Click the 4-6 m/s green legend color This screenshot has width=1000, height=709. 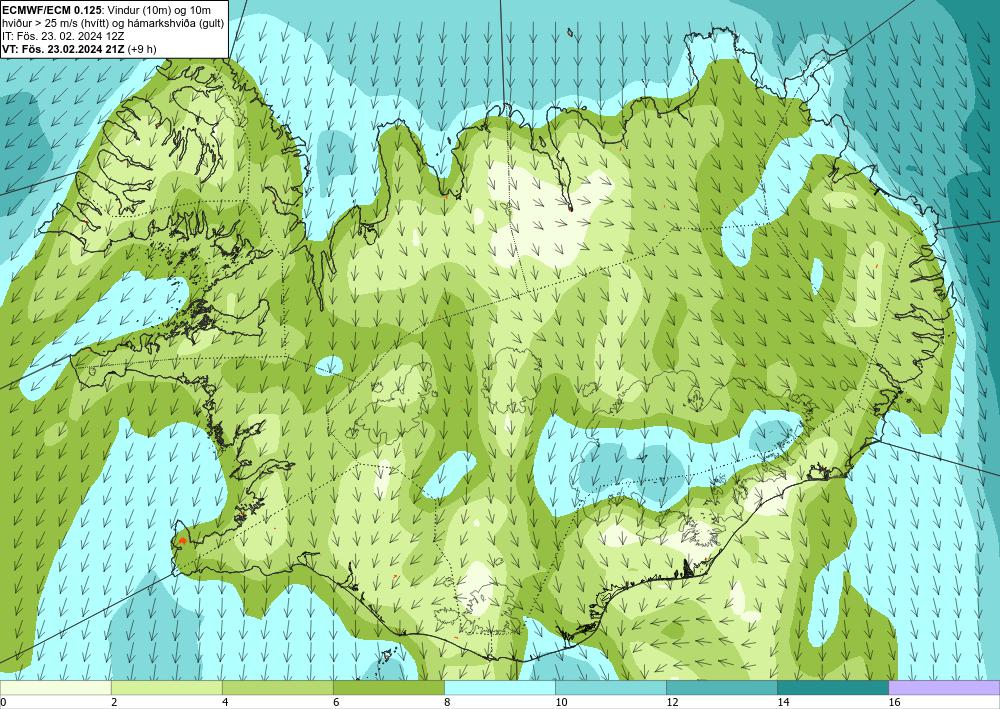point(277,687)
